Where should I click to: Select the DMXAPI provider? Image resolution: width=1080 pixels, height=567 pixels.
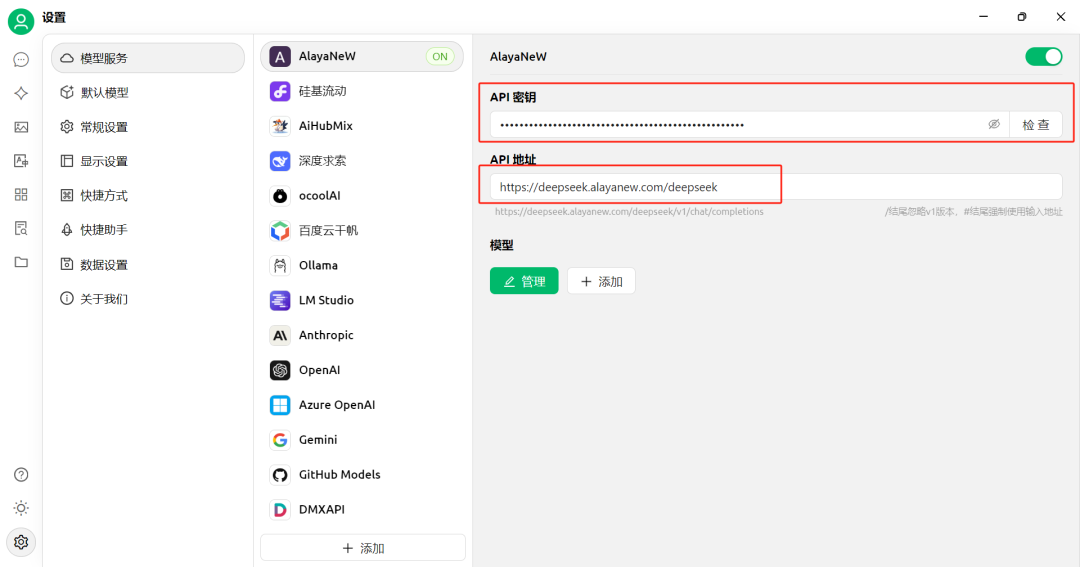coord(362,509)
